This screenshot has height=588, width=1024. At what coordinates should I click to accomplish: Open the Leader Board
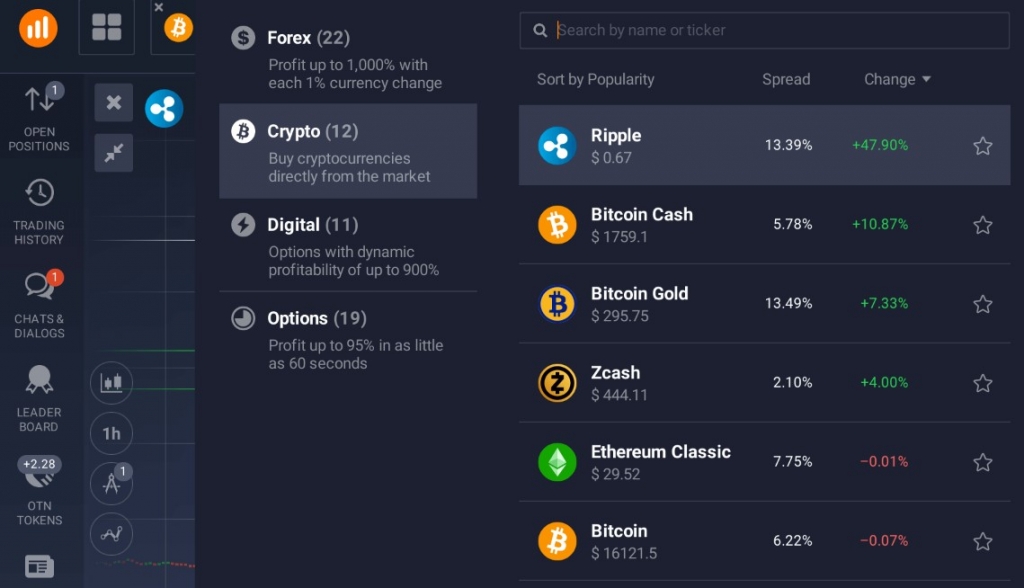click(39, 399)
